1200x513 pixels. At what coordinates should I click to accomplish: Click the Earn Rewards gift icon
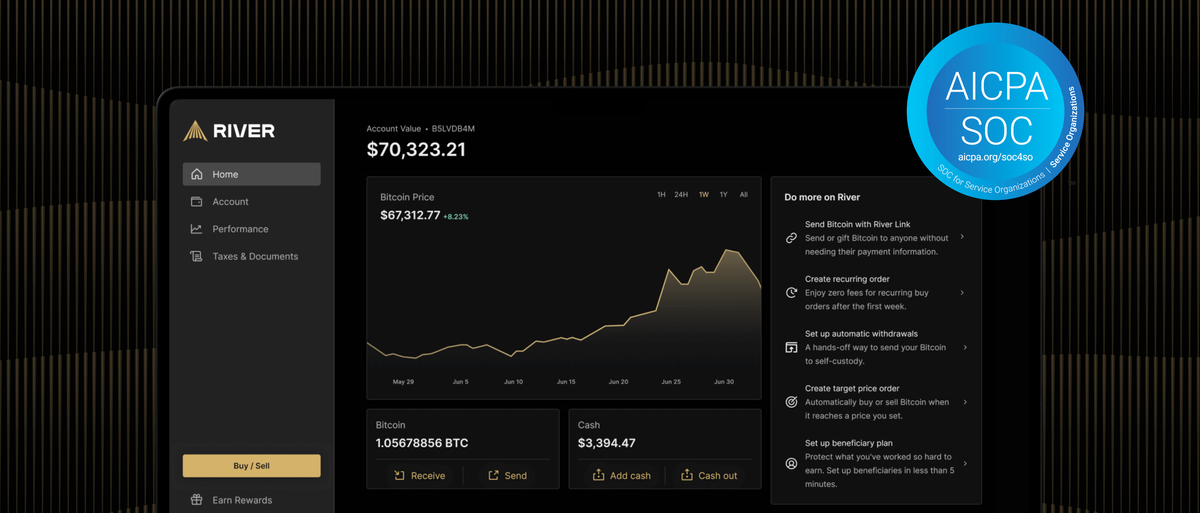click(x=196, y=500)
